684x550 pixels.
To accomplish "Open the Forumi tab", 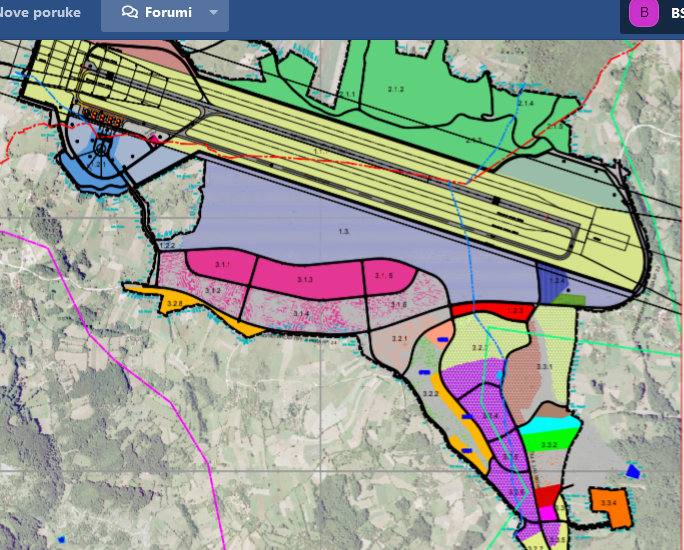I will pos(166,13).
